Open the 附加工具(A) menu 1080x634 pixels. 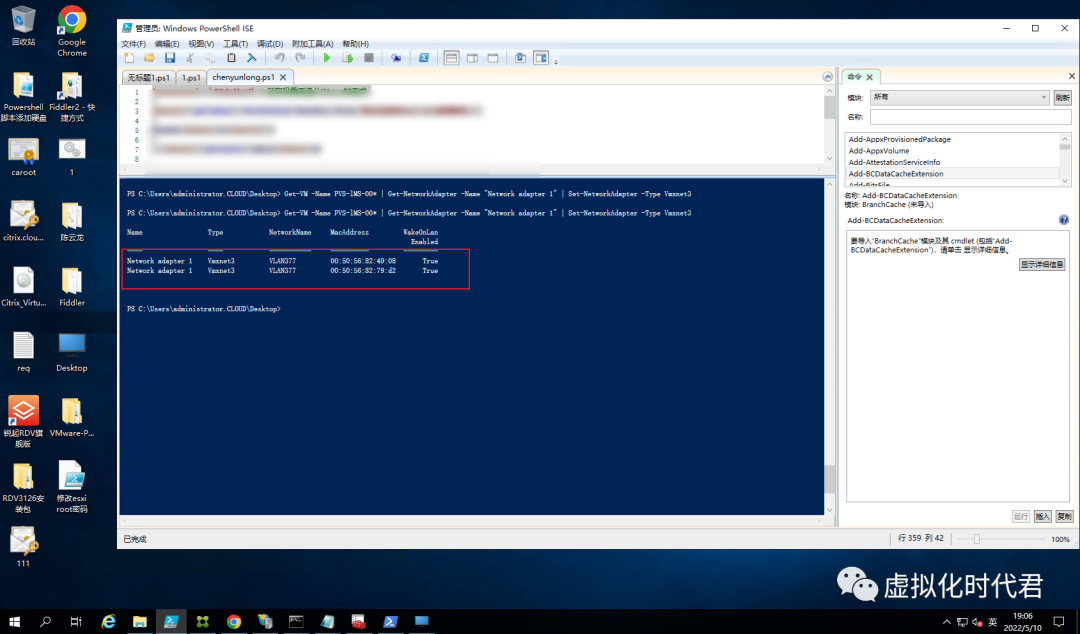313,43
